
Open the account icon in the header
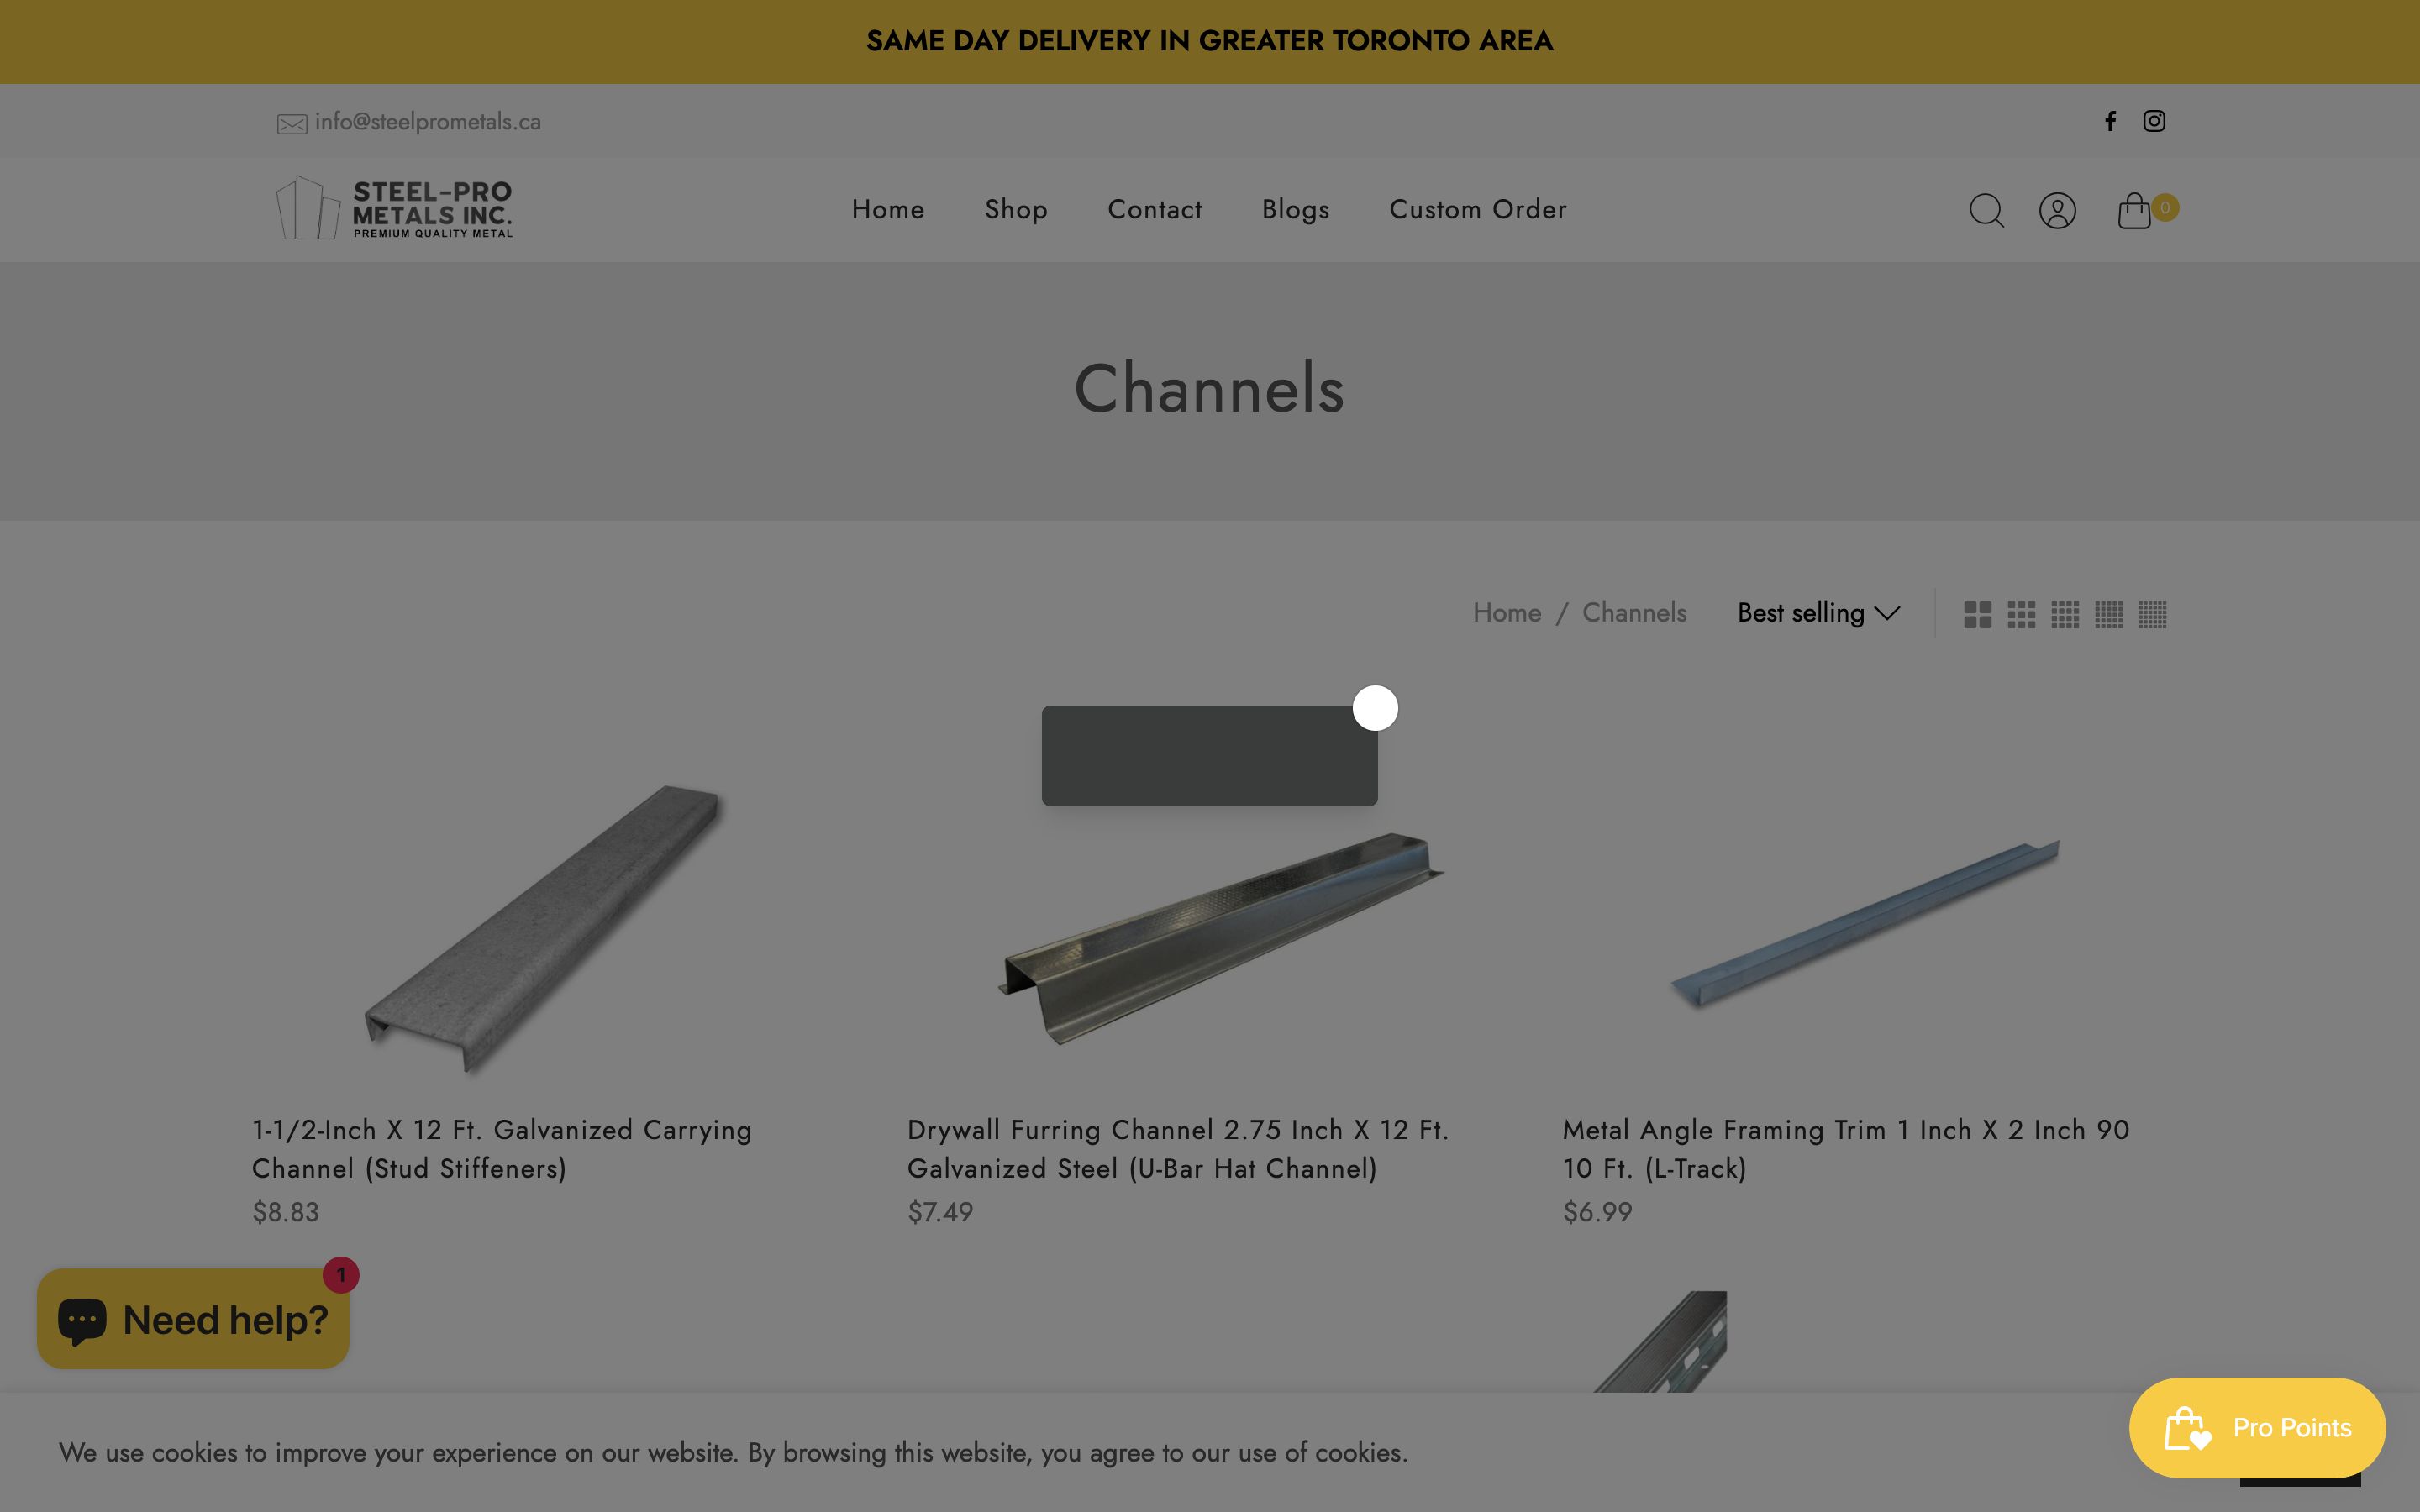click(x=2057, y=210)
